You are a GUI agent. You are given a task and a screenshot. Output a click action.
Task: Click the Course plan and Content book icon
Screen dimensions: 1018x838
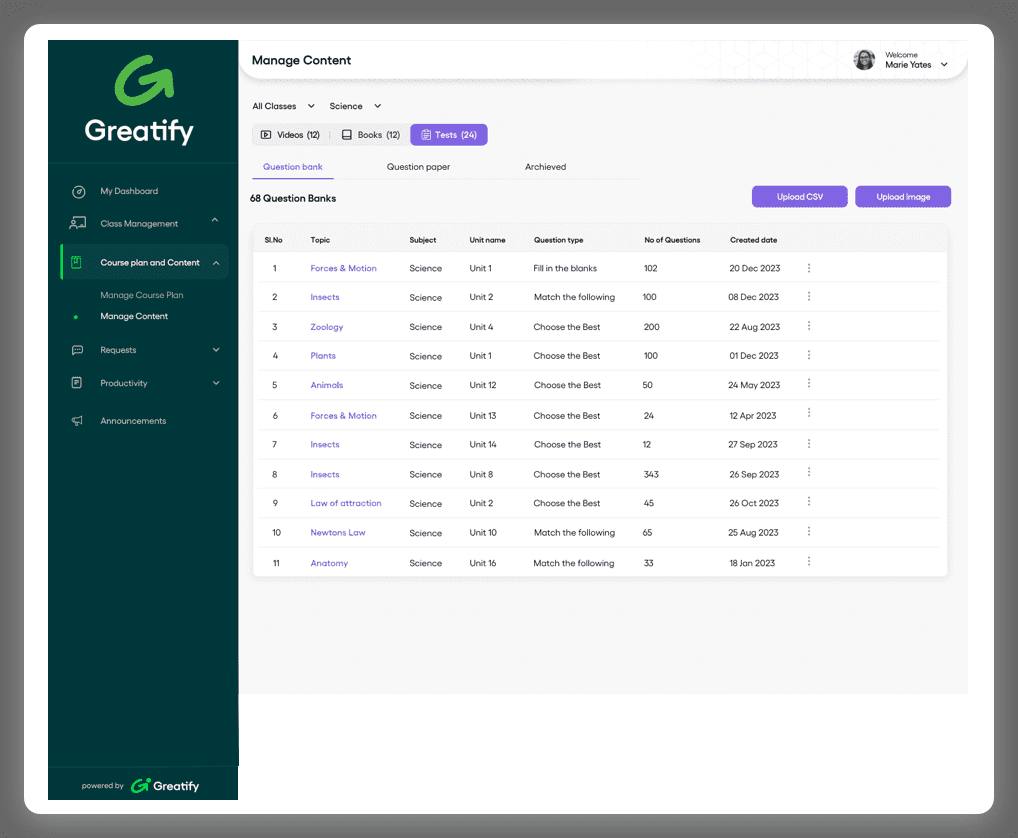[x=76, y=262]
